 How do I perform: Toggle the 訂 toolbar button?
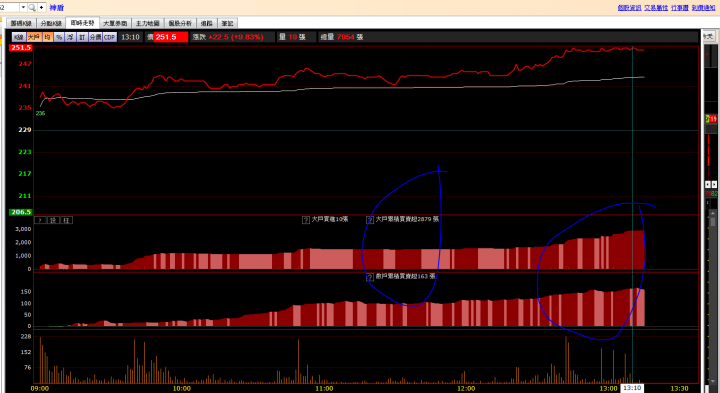coord(82,37)
